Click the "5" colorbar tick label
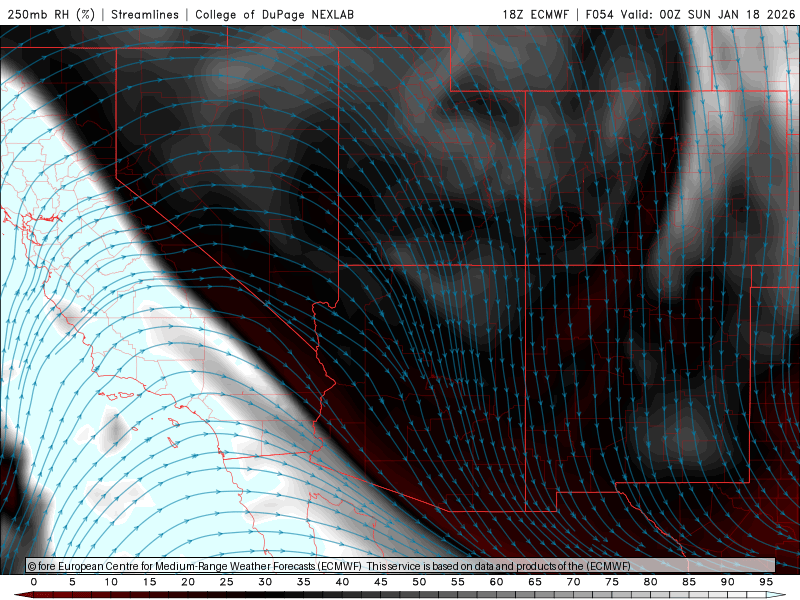Screen dimensions: 800x600 (x=72, y=582)
